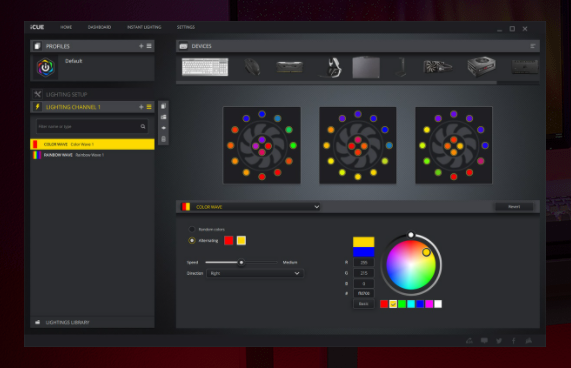Select the keyboard device thumbnail
Screen dimensions: 571x368
pyautogui.click(x=205, y=67)
